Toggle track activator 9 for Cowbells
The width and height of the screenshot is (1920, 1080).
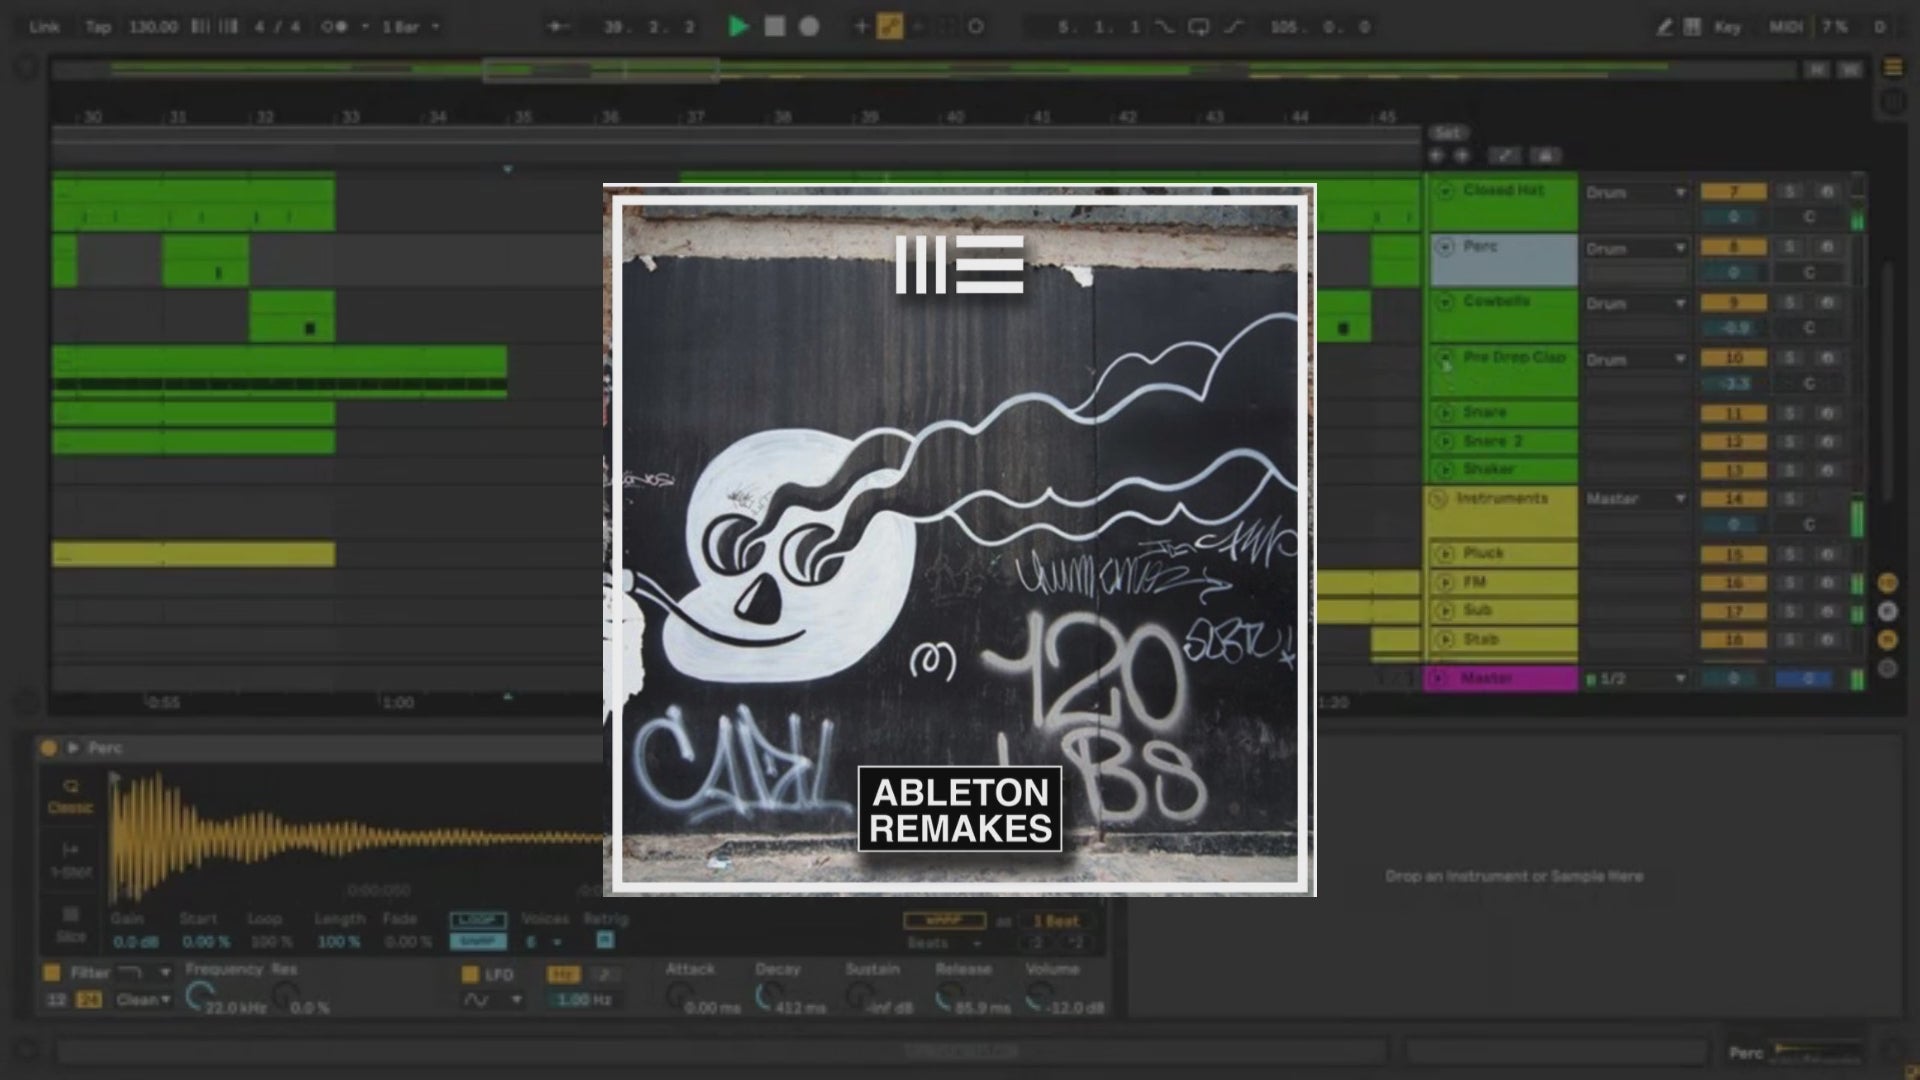pos(1734,303)
